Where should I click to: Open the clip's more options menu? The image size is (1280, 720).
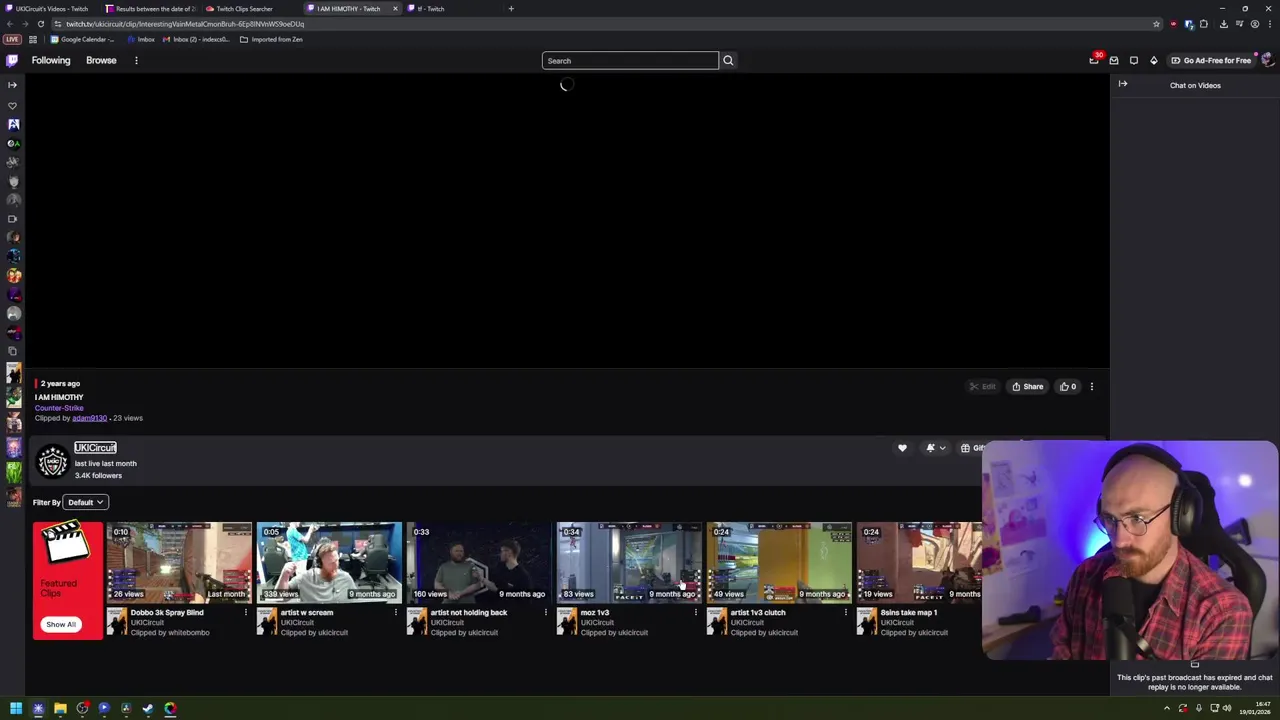point(1092,387)
